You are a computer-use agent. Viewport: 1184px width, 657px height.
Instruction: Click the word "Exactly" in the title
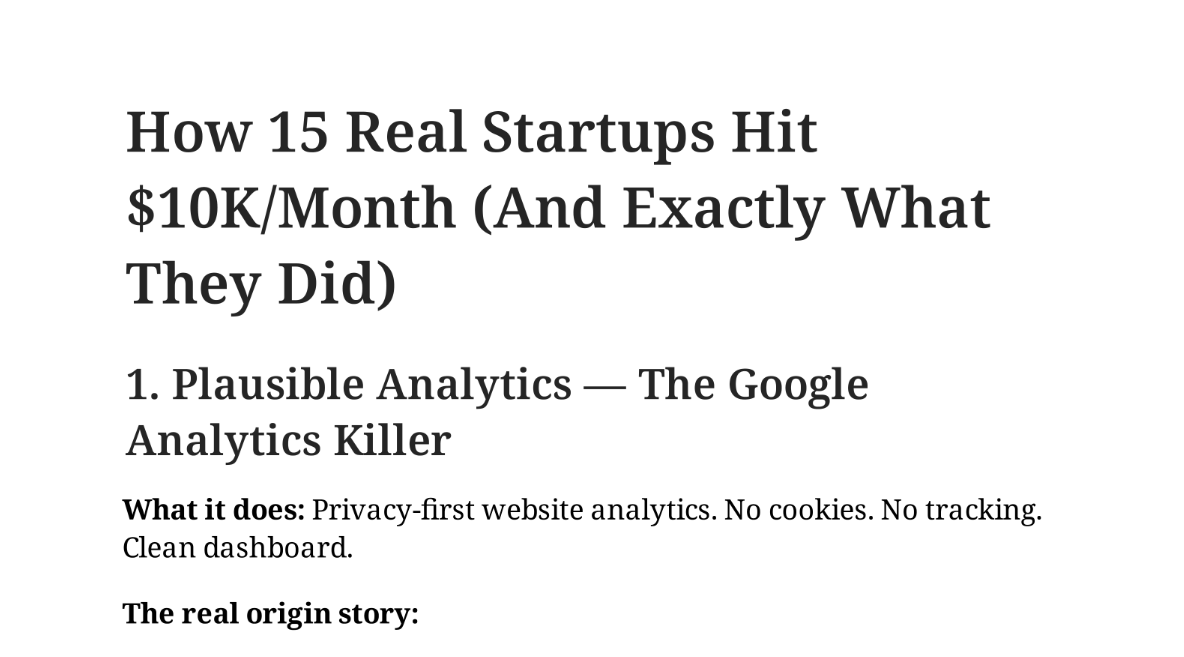[x=724, y=208]
